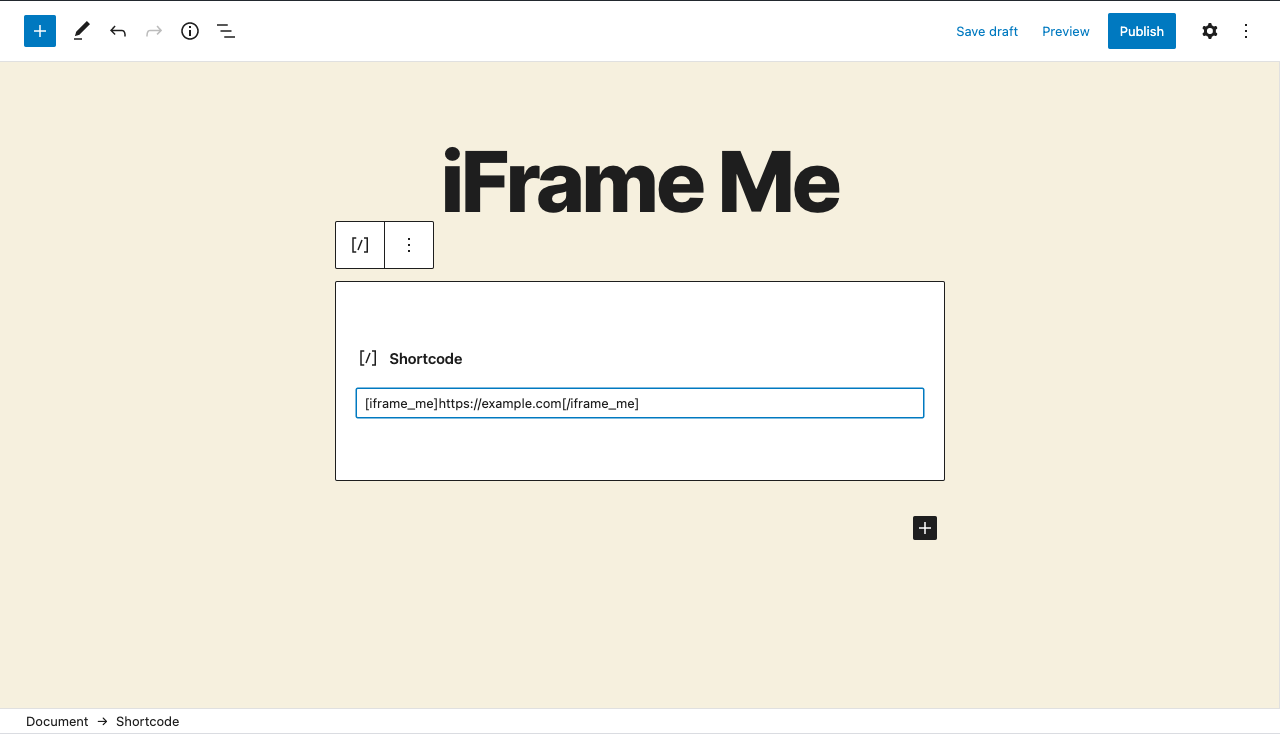
Task: Click the Redo arrow icon
Action: pyautogui.click(x=154, y=31)
